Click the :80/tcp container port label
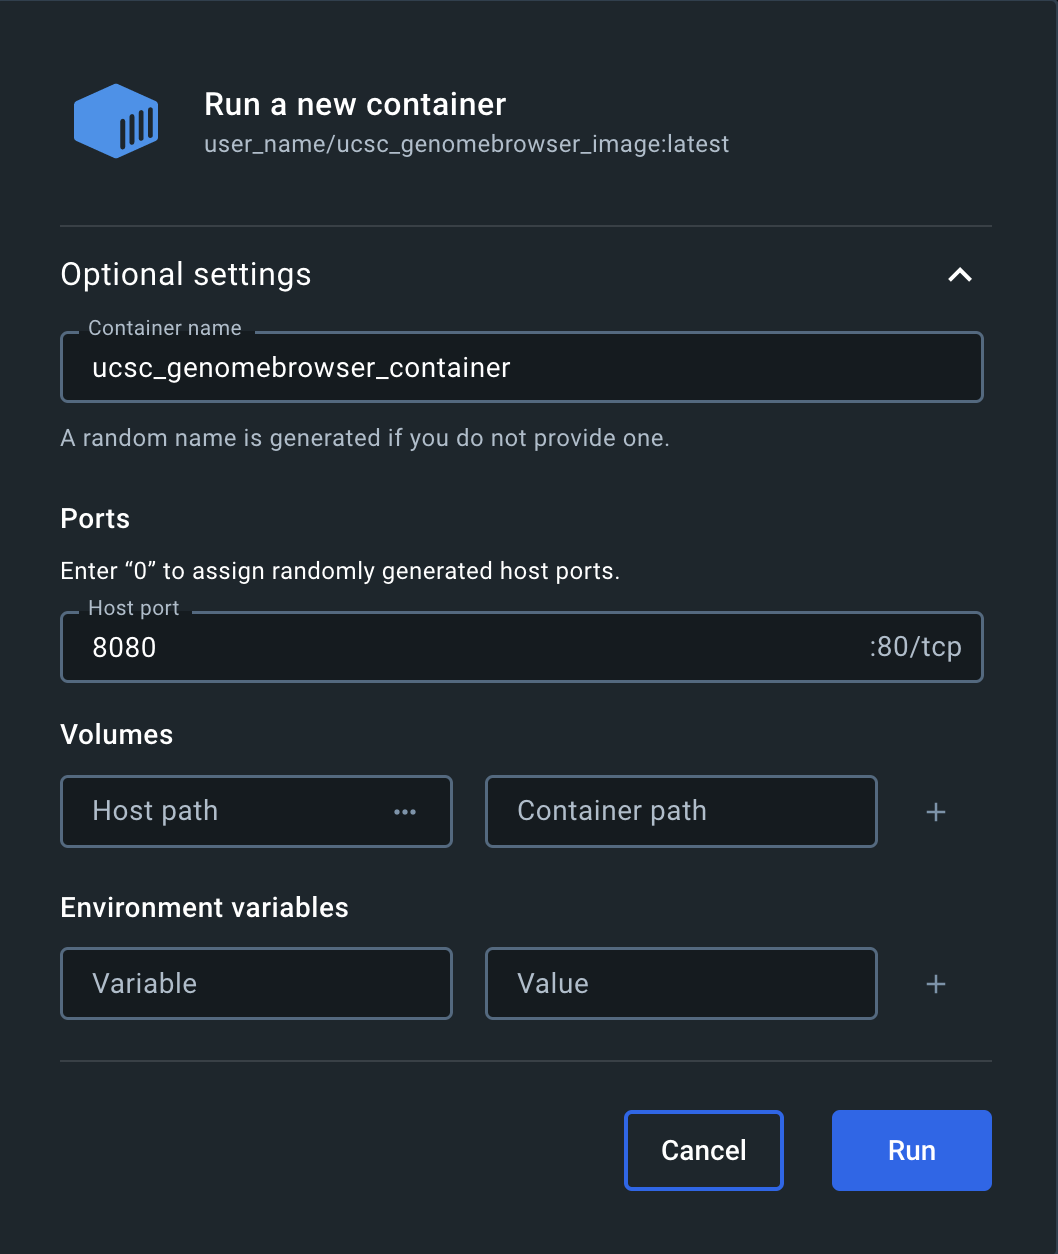Viewport: 1058px width, 1254px height. [914, 648]
